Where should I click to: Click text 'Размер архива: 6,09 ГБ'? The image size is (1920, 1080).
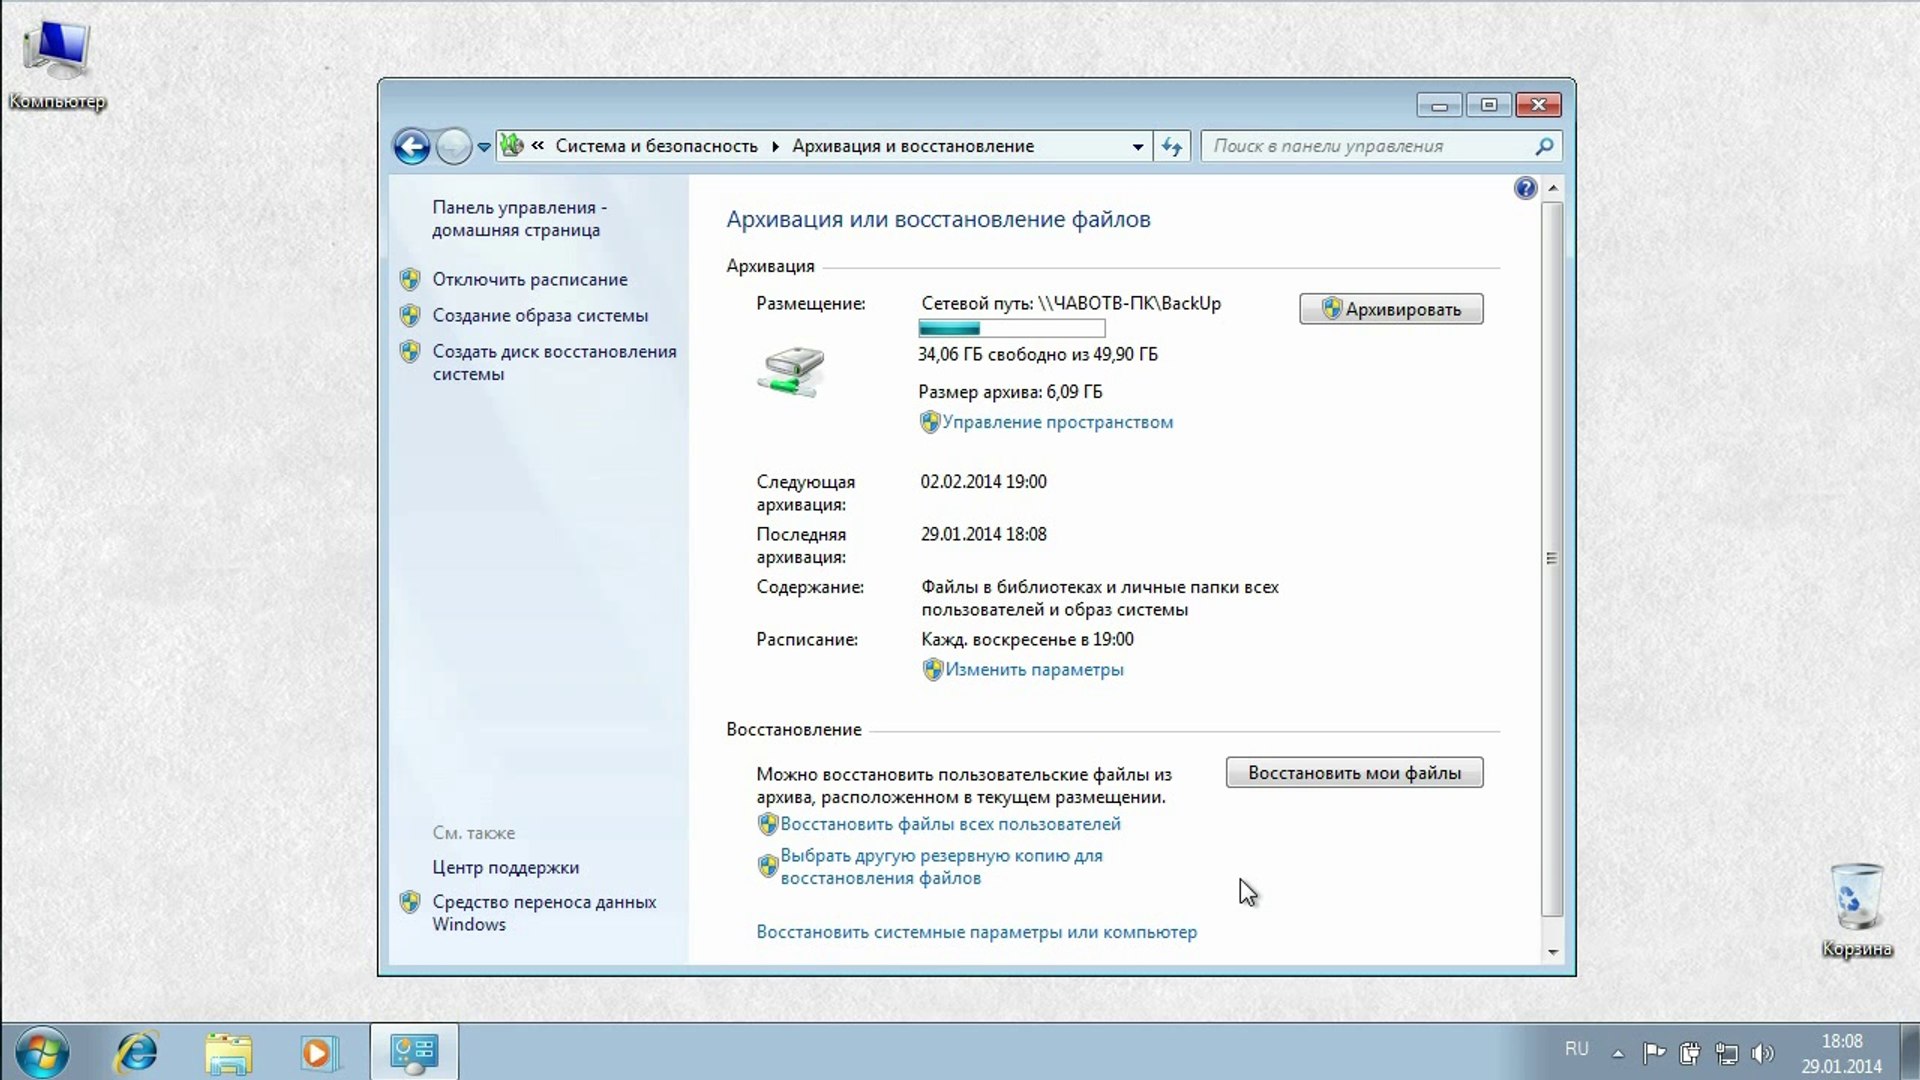point(1010,392)
